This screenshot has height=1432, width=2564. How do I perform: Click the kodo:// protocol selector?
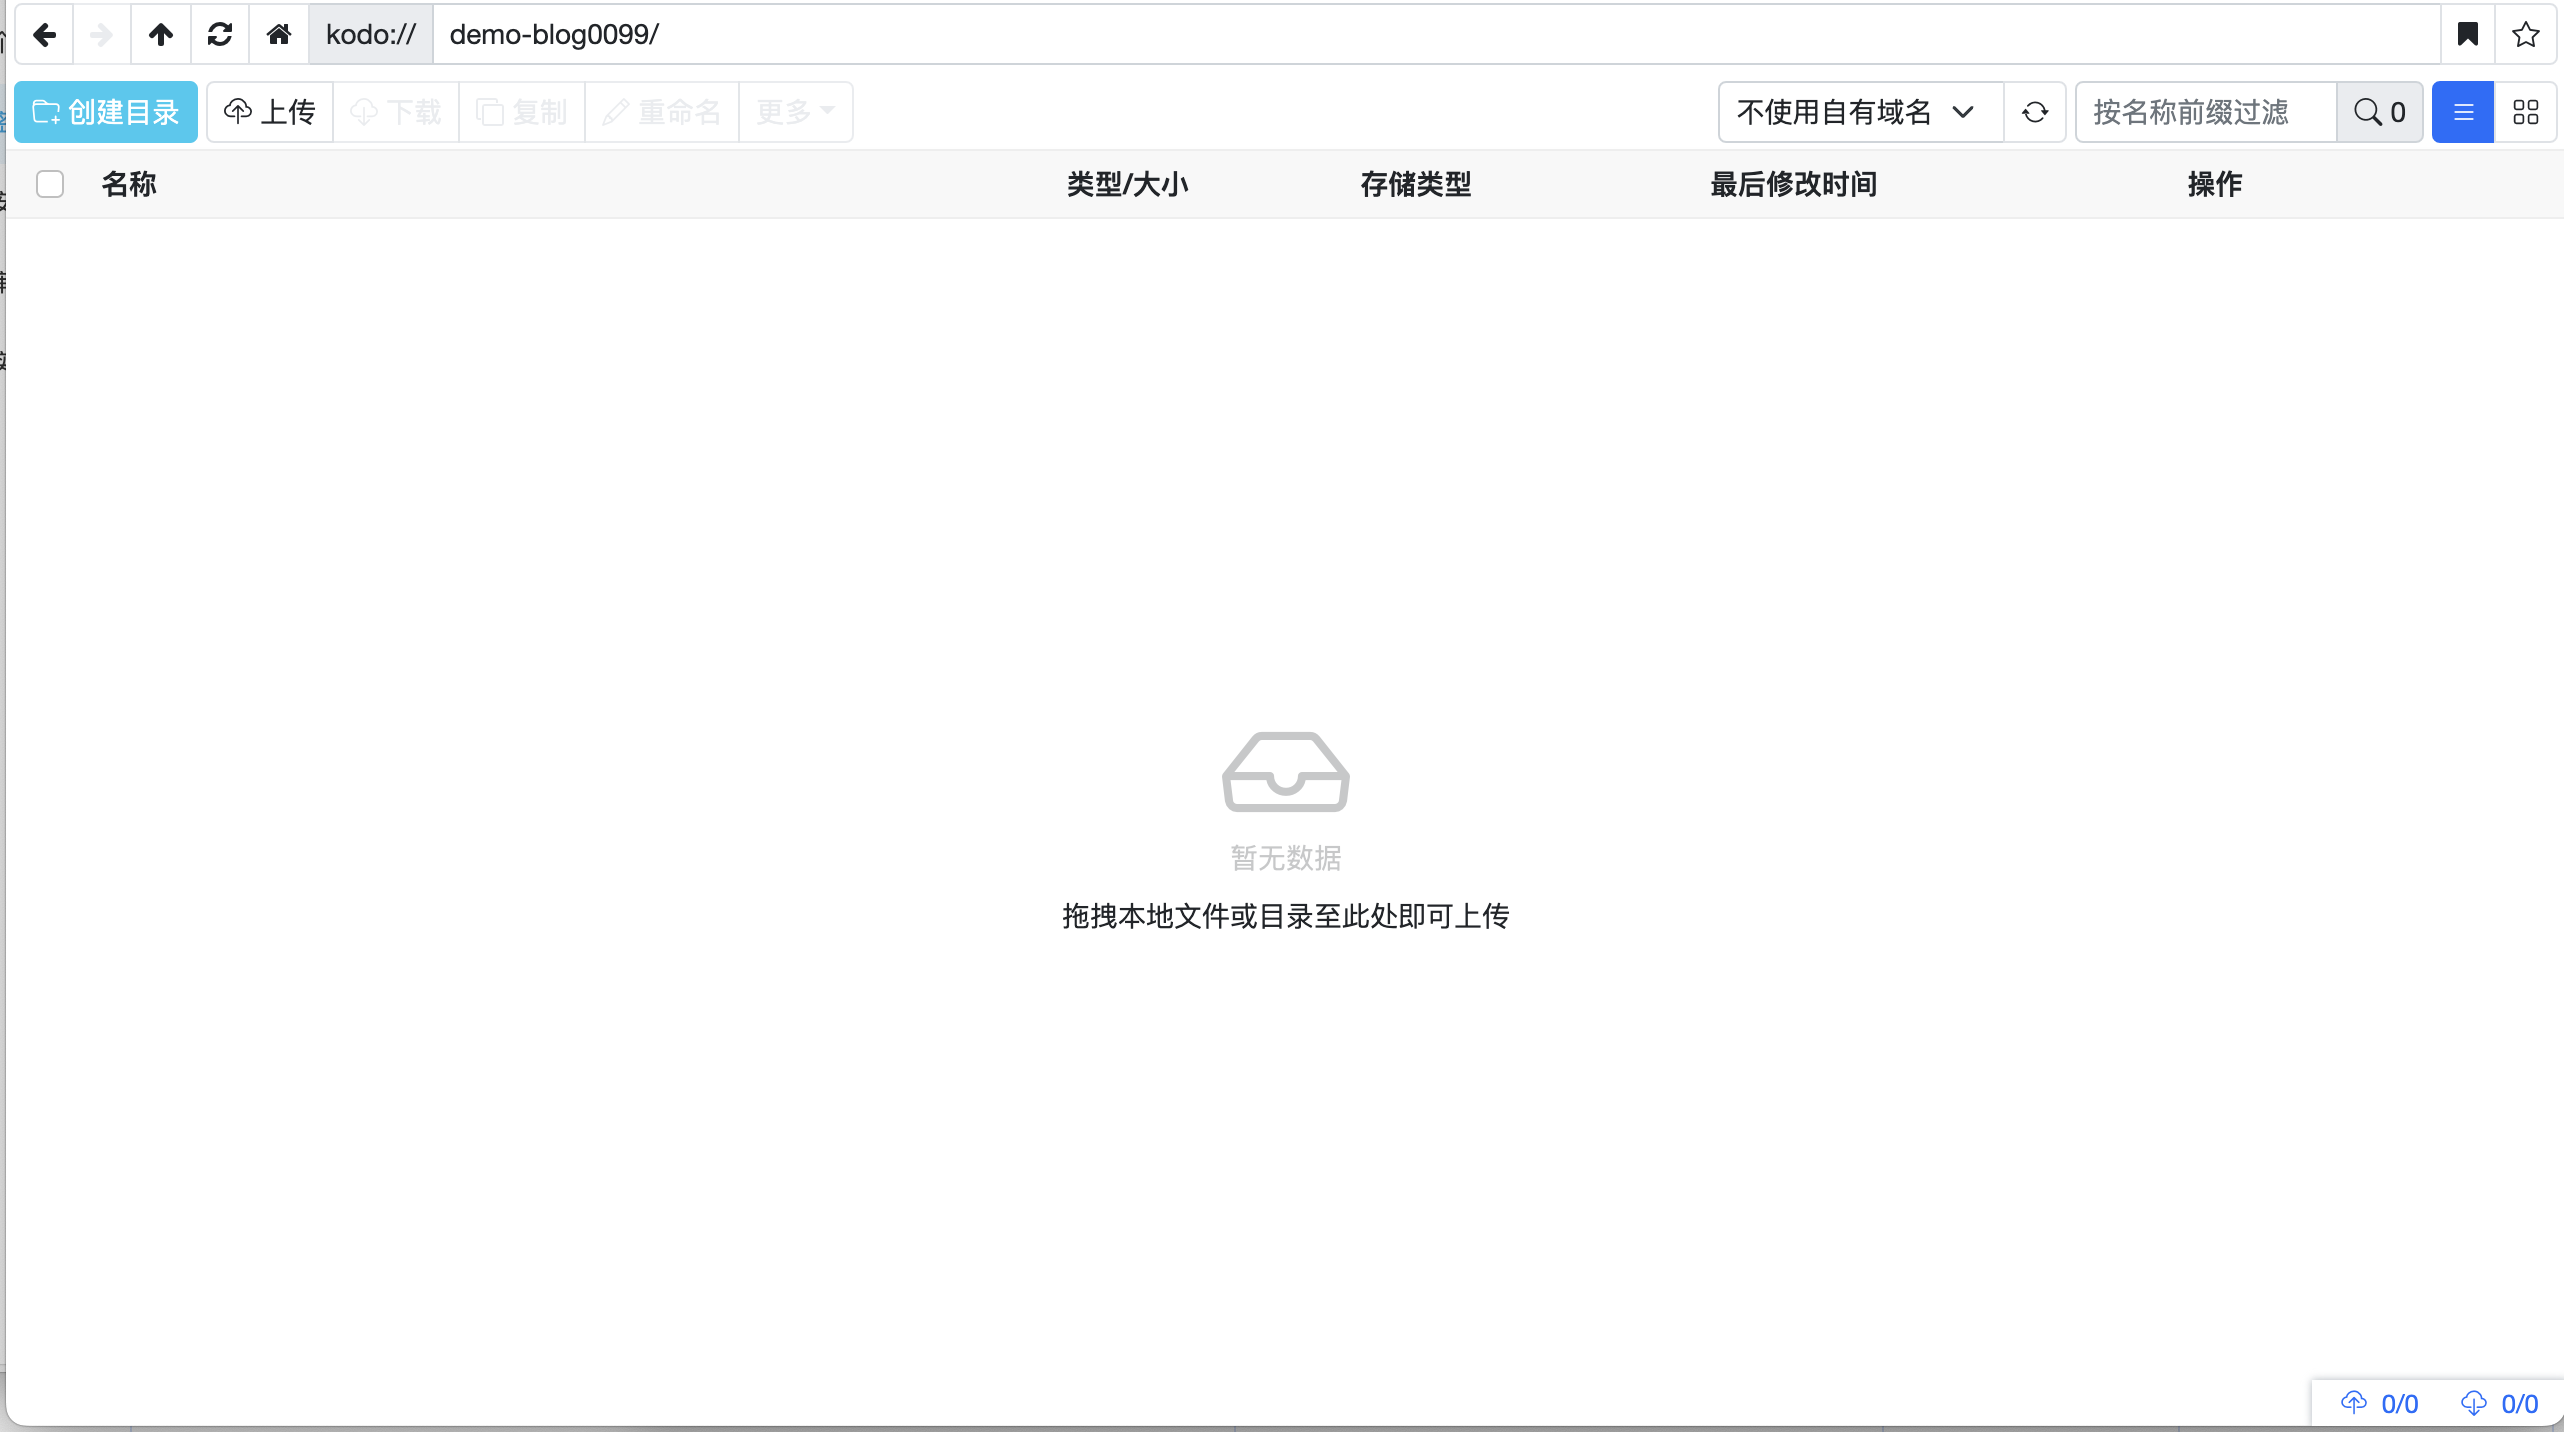click(x=371, y=35)
